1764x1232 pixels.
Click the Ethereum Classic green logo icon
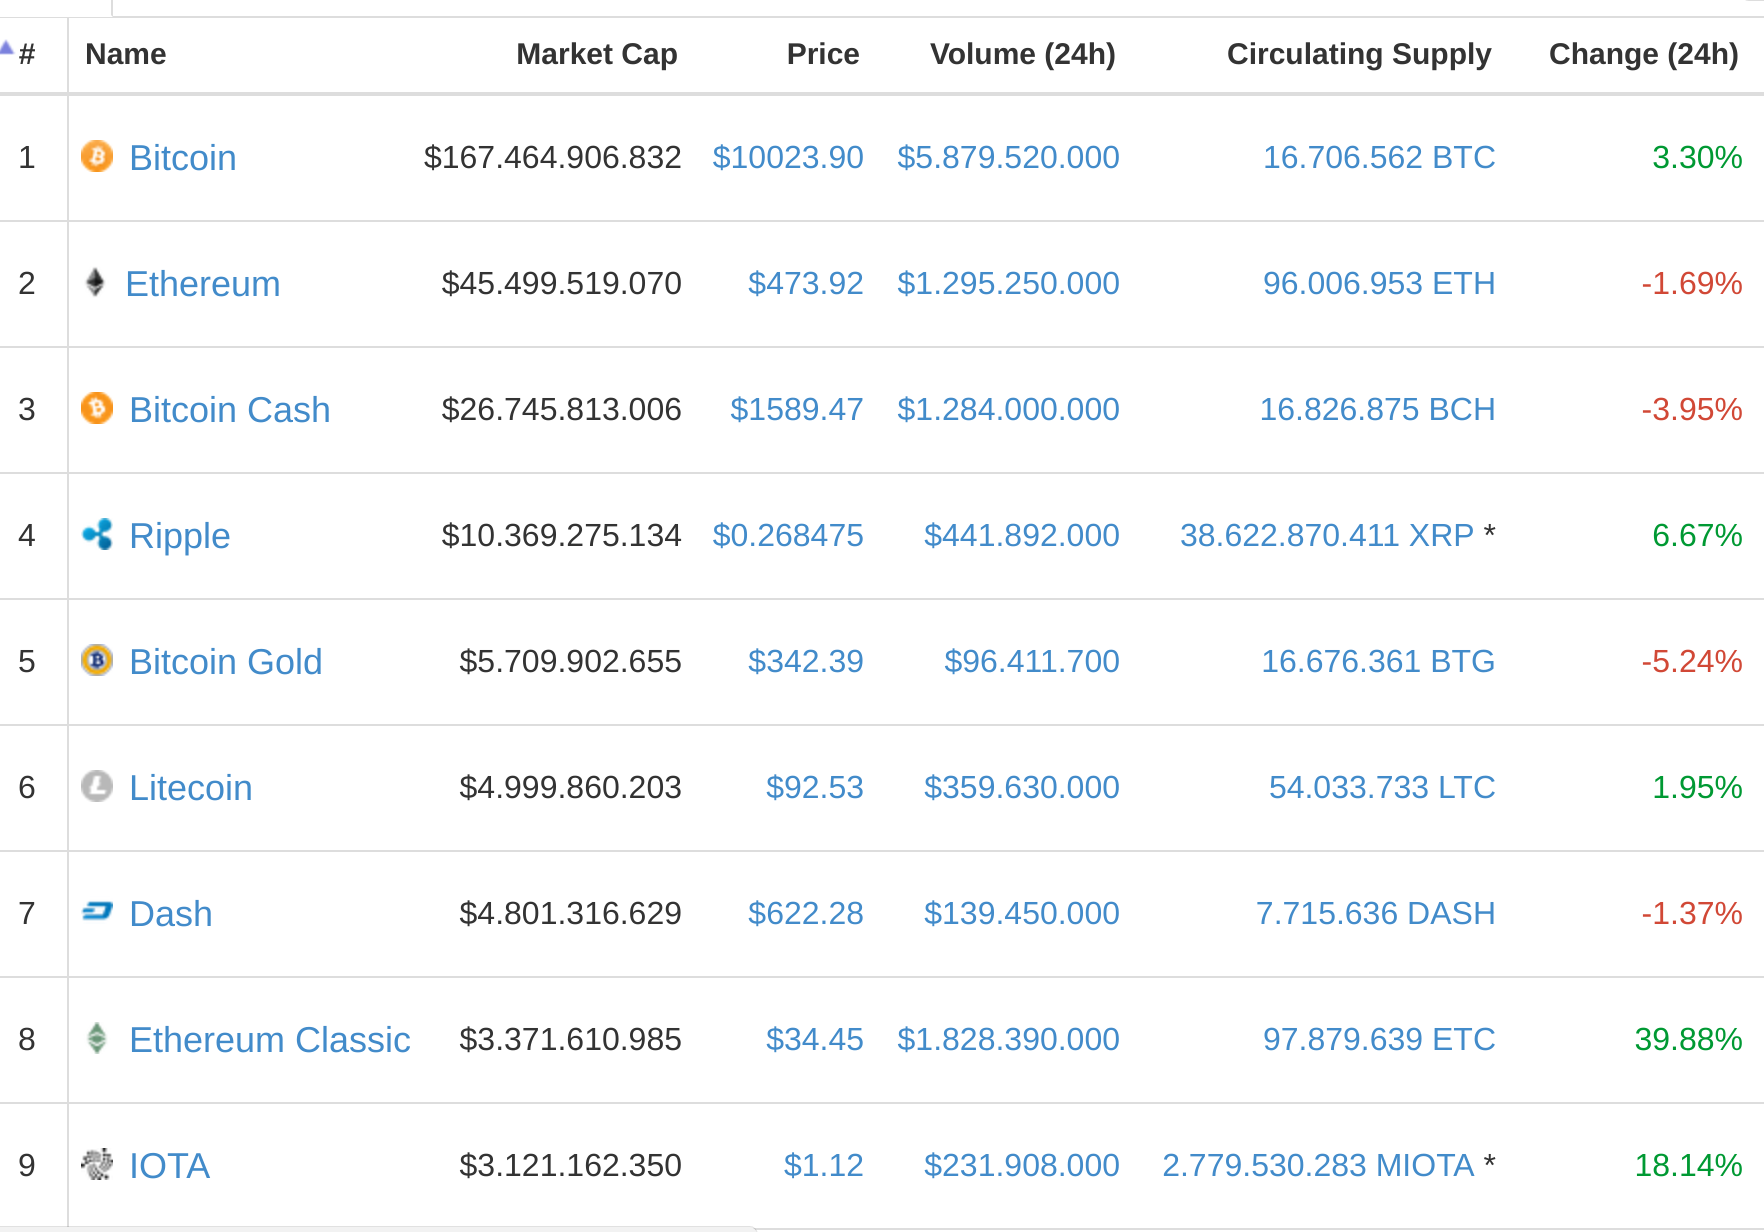97,1038
